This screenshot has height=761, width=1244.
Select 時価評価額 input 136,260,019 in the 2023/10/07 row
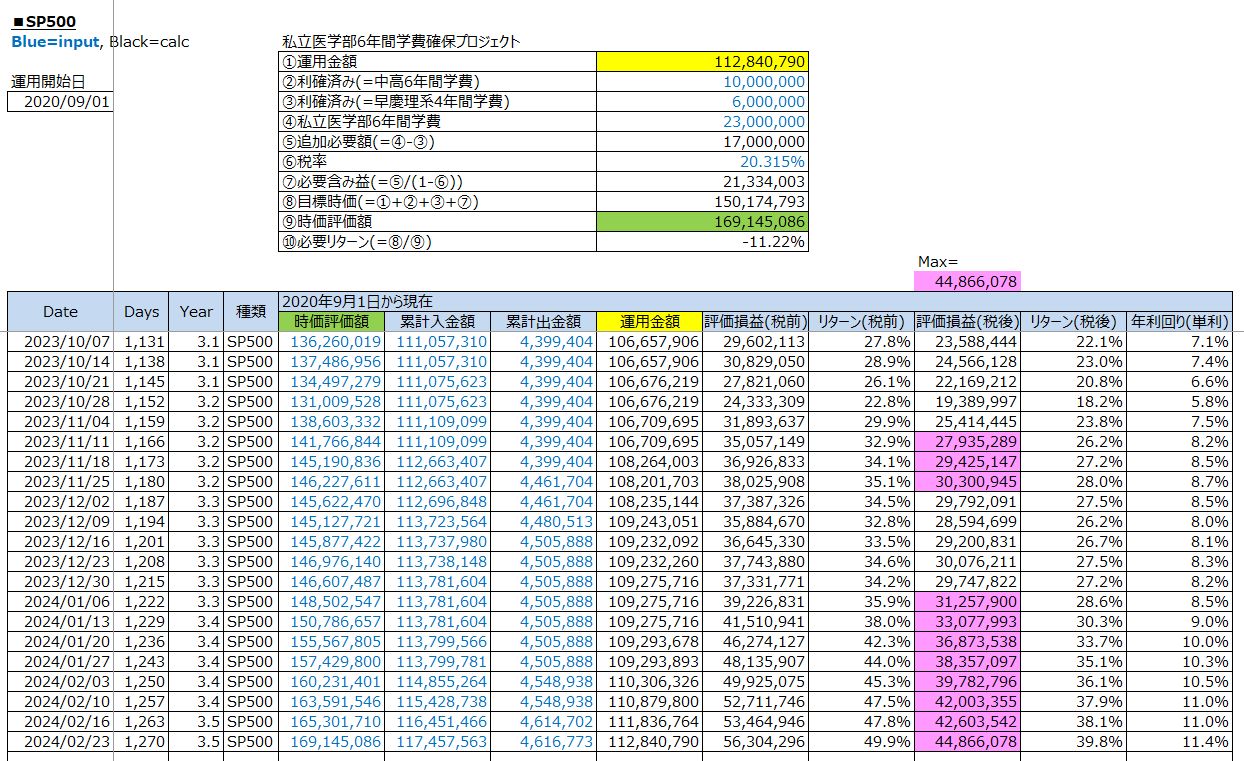(335, 342)
